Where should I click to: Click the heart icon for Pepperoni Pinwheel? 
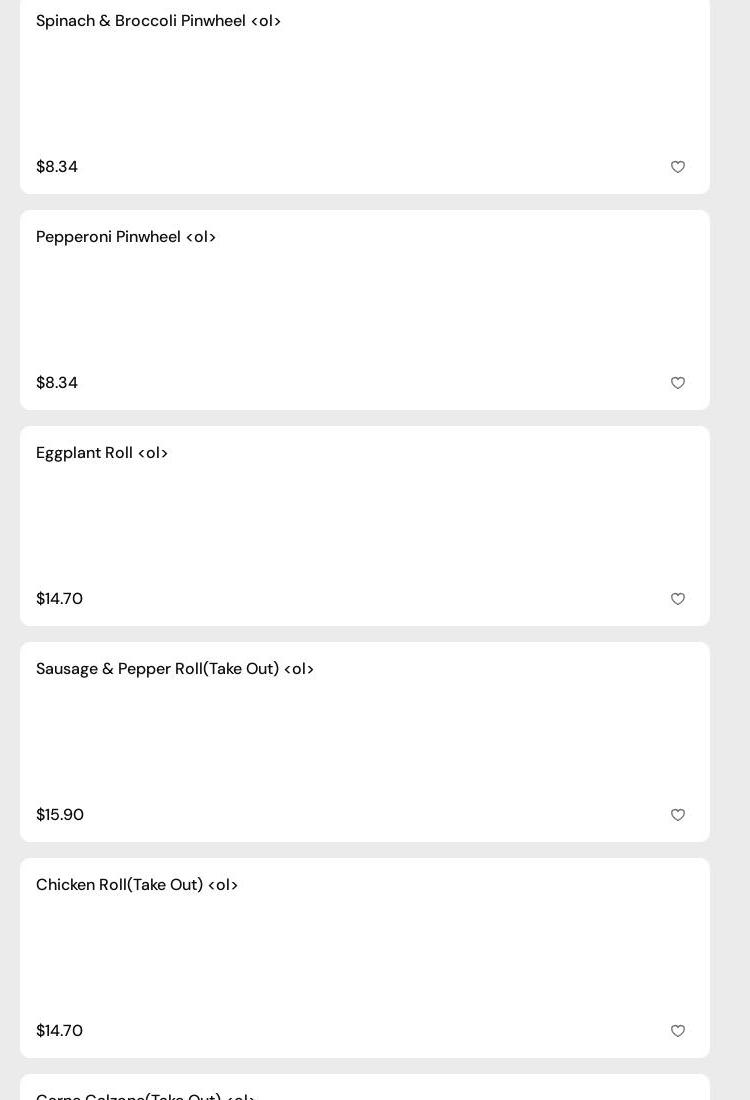tap(678, 383)
